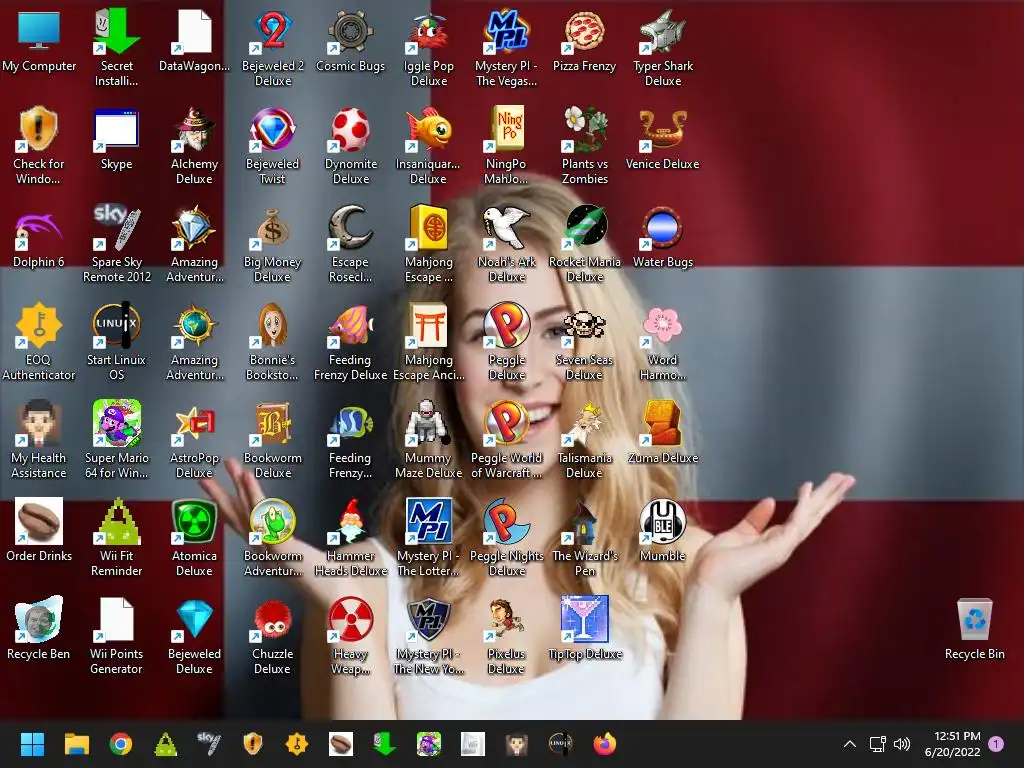Select the Bejeweled Twist icon
This screenshot has height=768, width=1024.
tap(272, 129)
